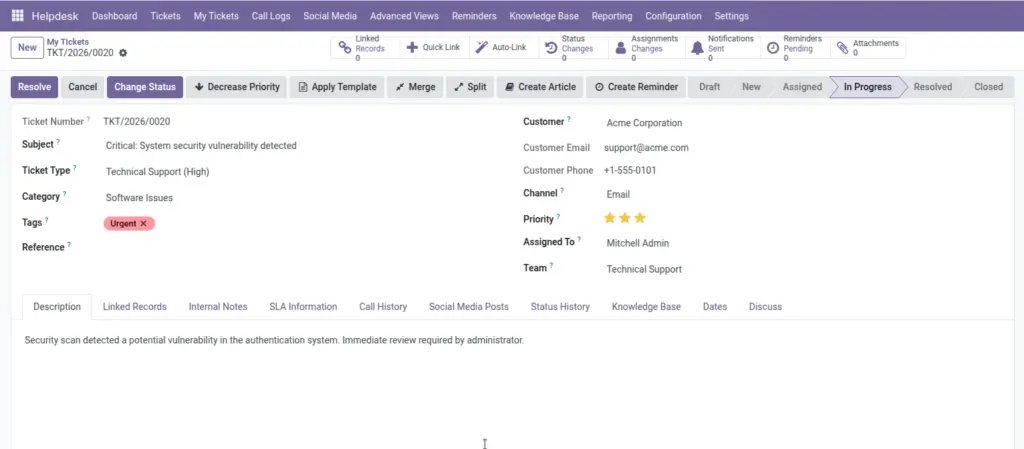Switch to Discuss tab
The height and width of the screenshot is (449, 1024).
765,306
